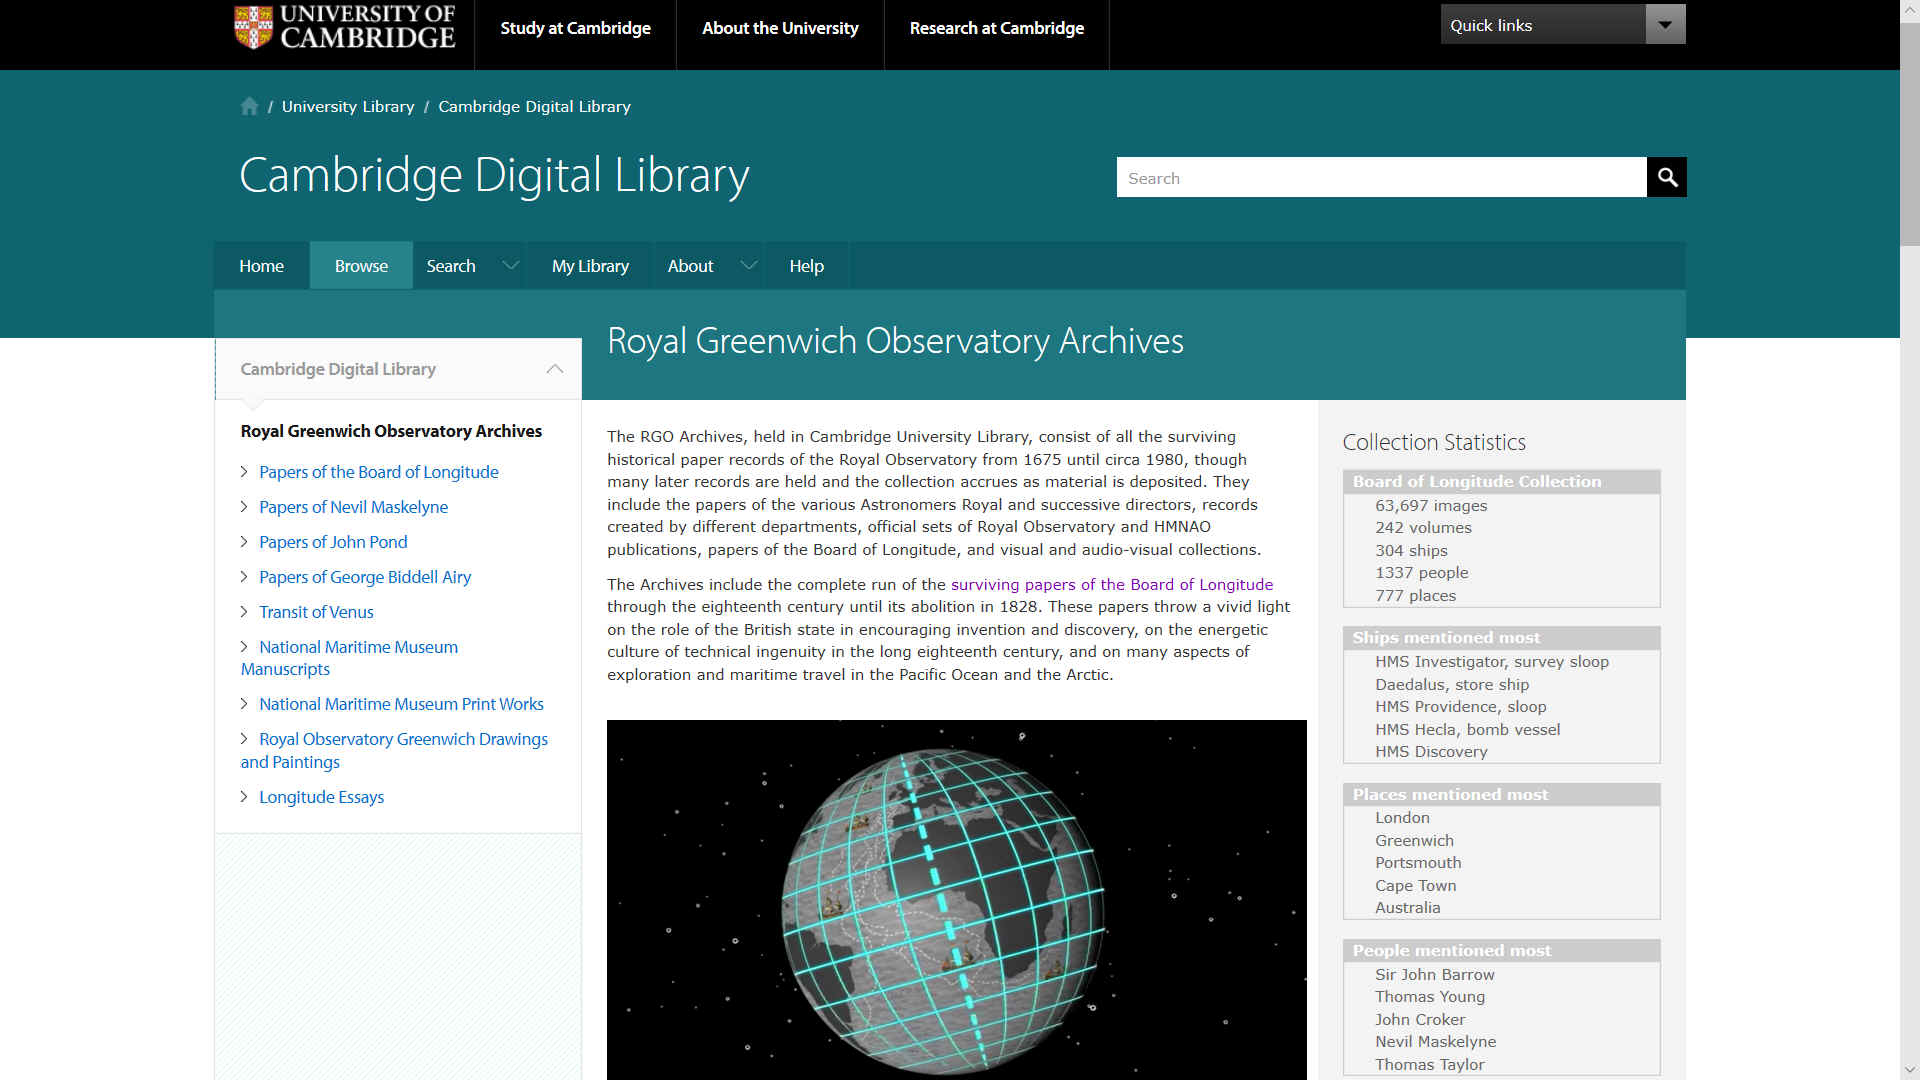Open the Quick links dropdown arrow
Image resolution: width=1920 pixels, height=1080 pixels.
[1665, 25]
